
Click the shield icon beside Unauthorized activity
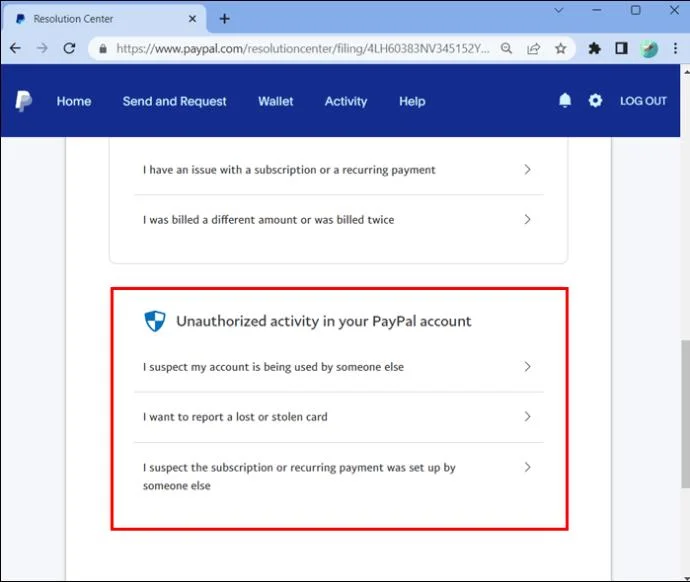[155, 321]
